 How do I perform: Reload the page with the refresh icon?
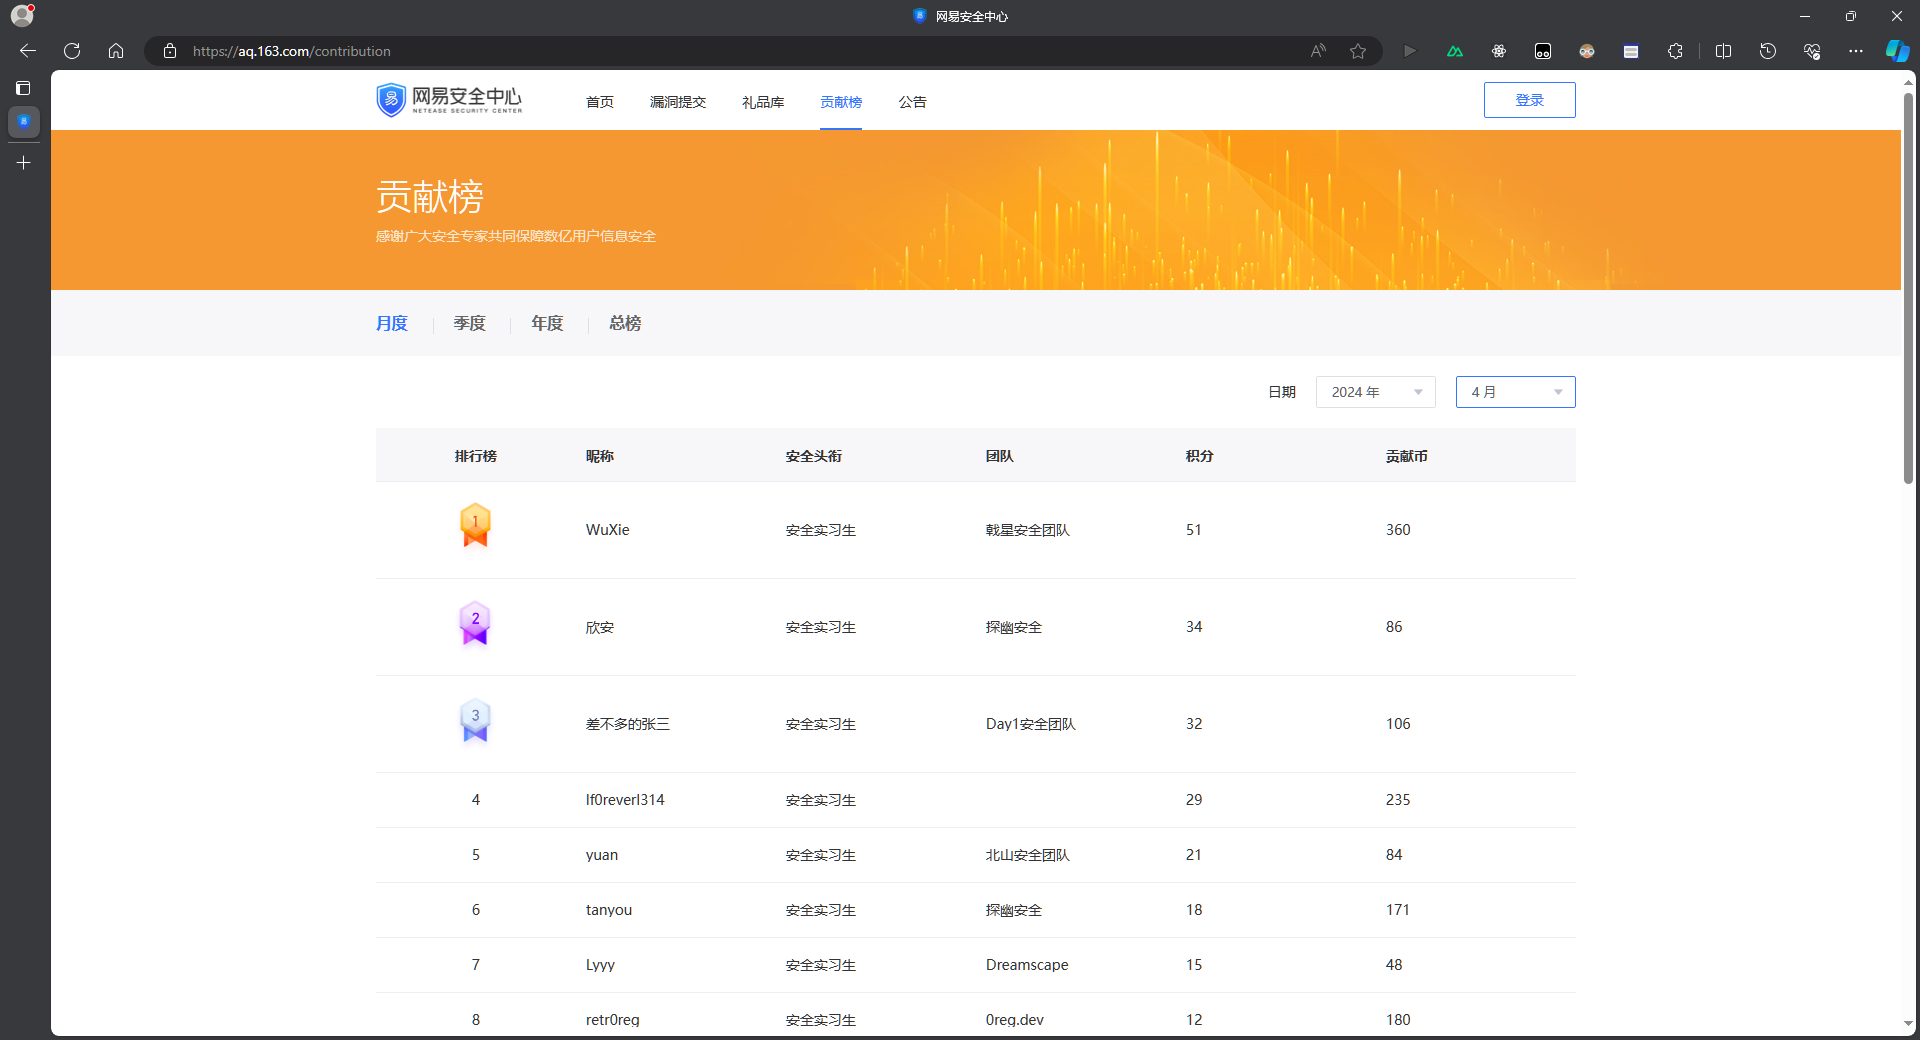[72, 51]
